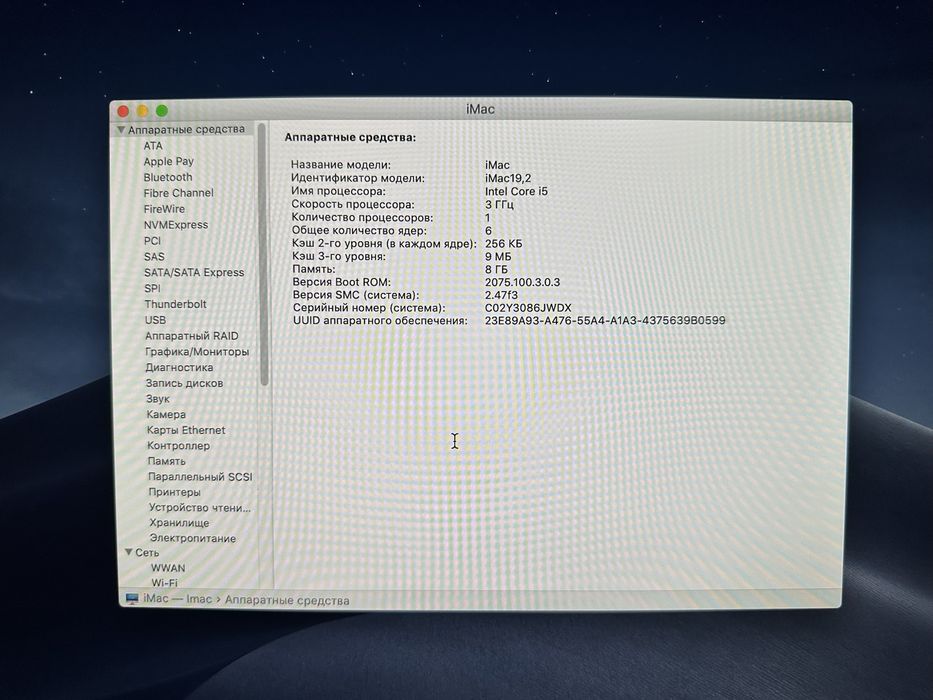Select USB in sidebar
This screenshot has width=933, height=700.
click(x=155, y=320)
